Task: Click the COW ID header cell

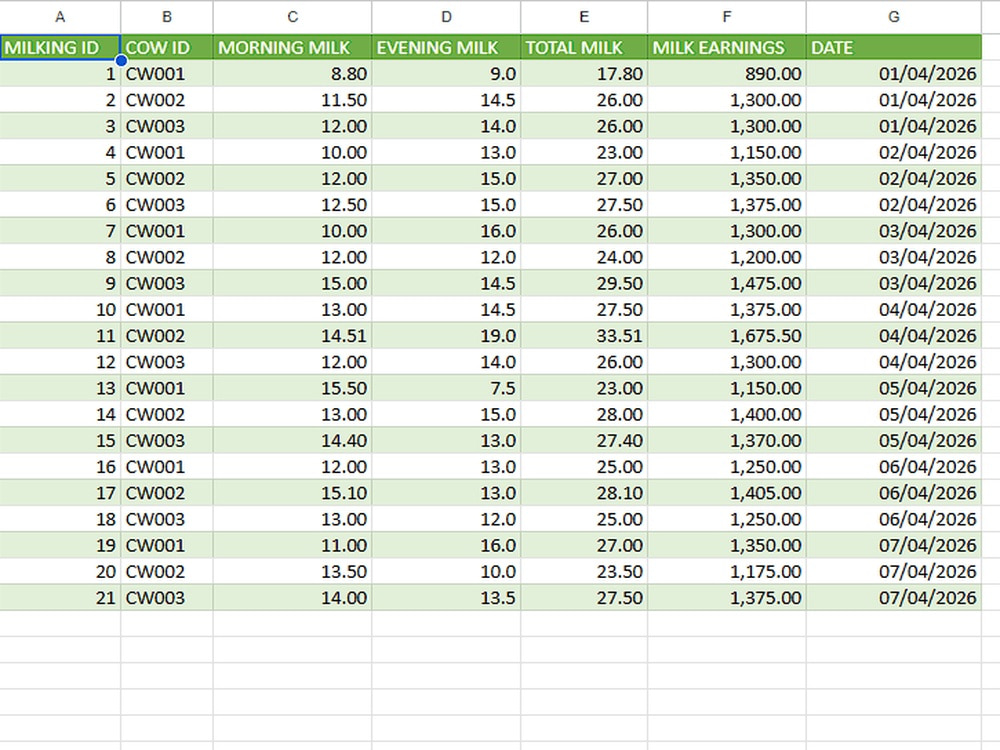Action: pos(166,48)
